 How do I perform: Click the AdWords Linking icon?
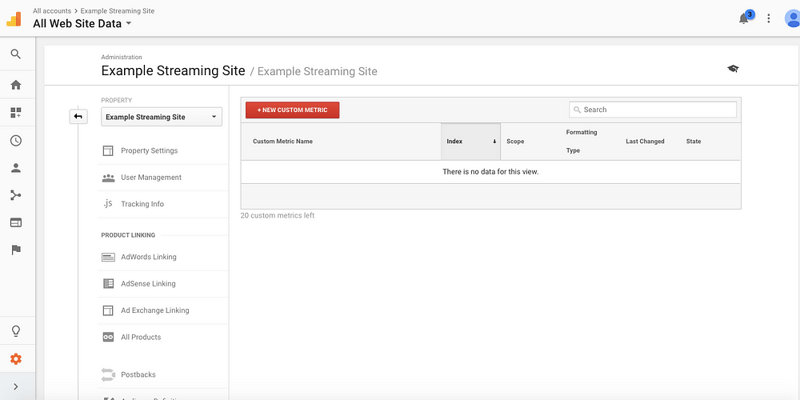(x=108, y=257)
